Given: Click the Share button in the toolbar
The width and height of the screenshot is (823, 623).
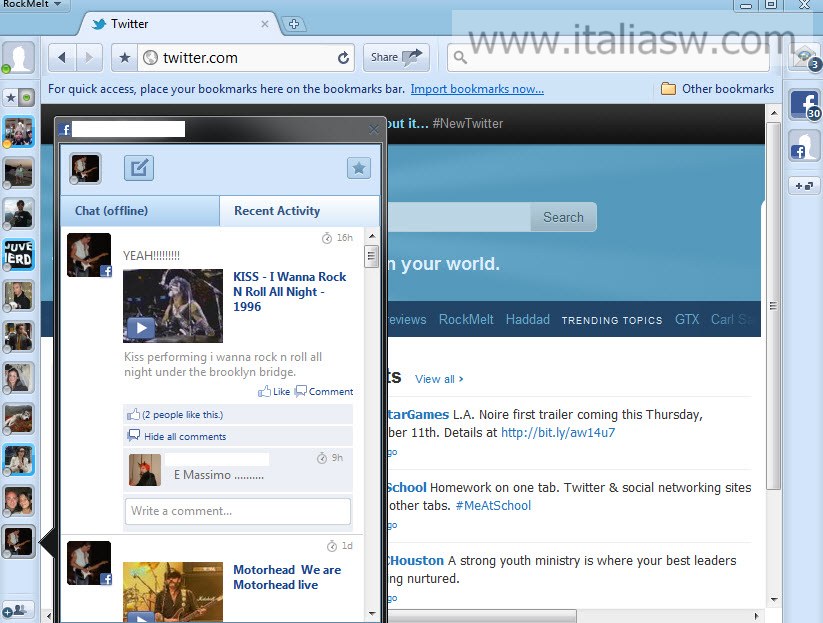Looking at the screenshot, I should click(x=396, y=57).
